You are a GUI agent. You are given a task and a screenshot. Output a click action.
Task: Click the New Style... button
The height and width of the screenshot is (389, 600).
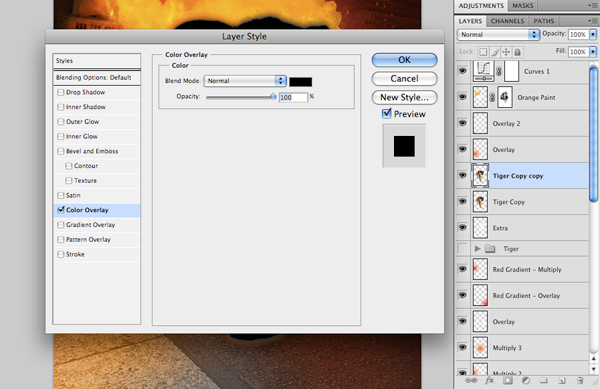tap(404, 97)
